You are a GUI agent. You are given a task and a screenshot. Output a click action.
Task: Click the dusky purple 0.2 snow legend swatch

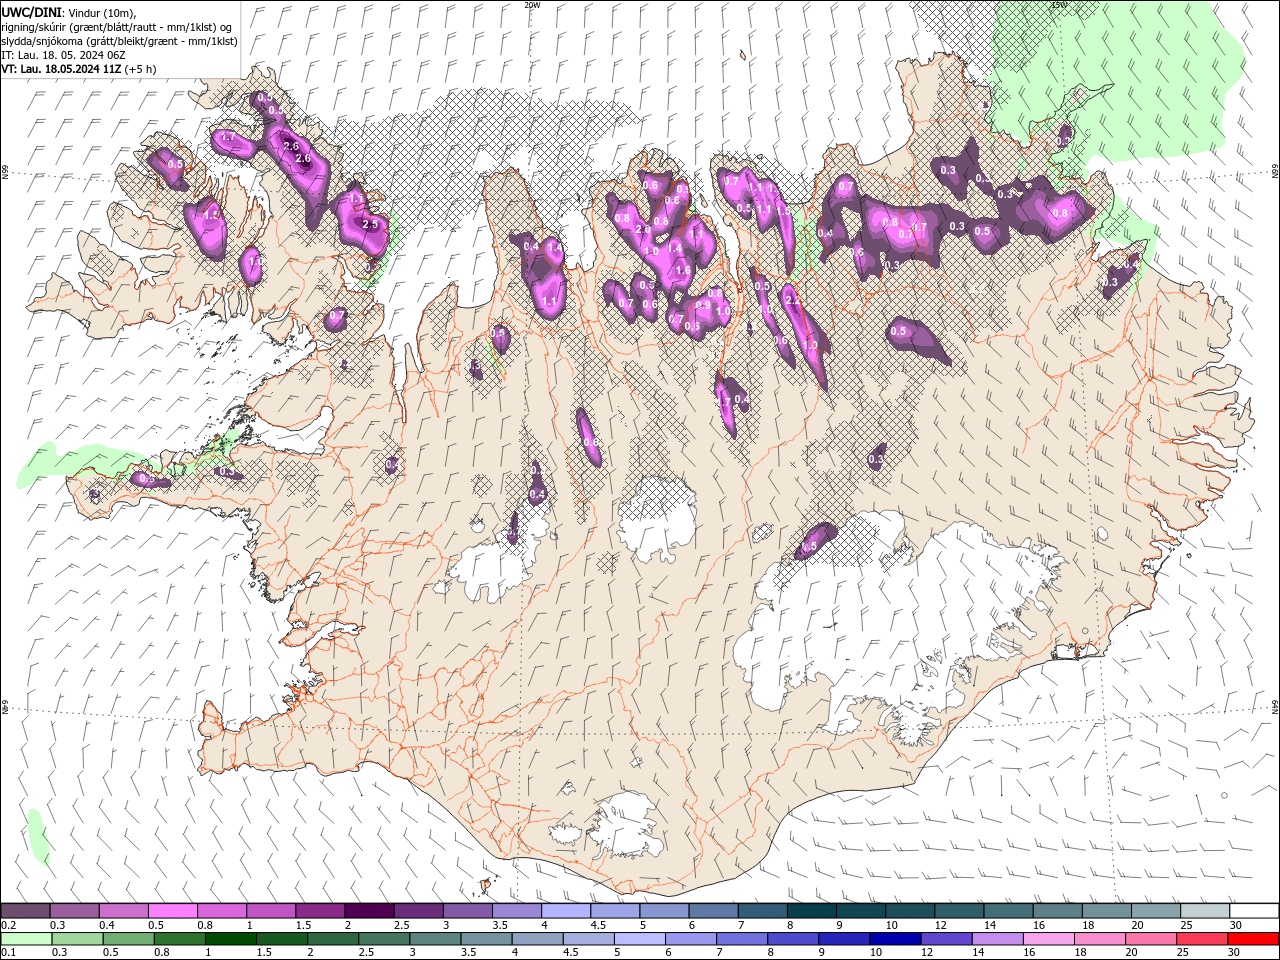tap(25, 911)
